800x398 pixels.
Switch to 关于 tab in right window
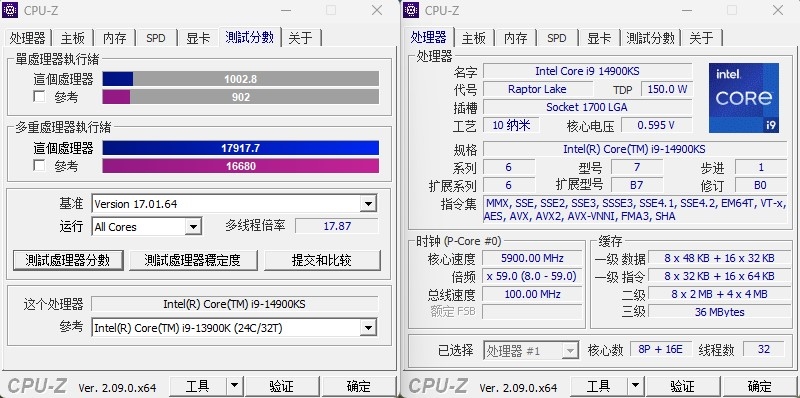[x=701, y=38]
